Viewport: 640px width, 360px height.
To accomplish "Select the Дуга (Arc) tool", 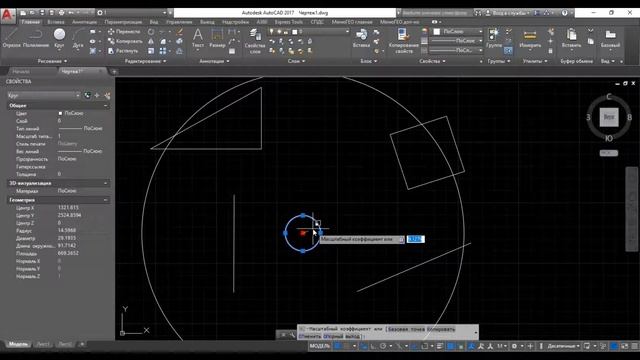I will [x=78, y=38].
